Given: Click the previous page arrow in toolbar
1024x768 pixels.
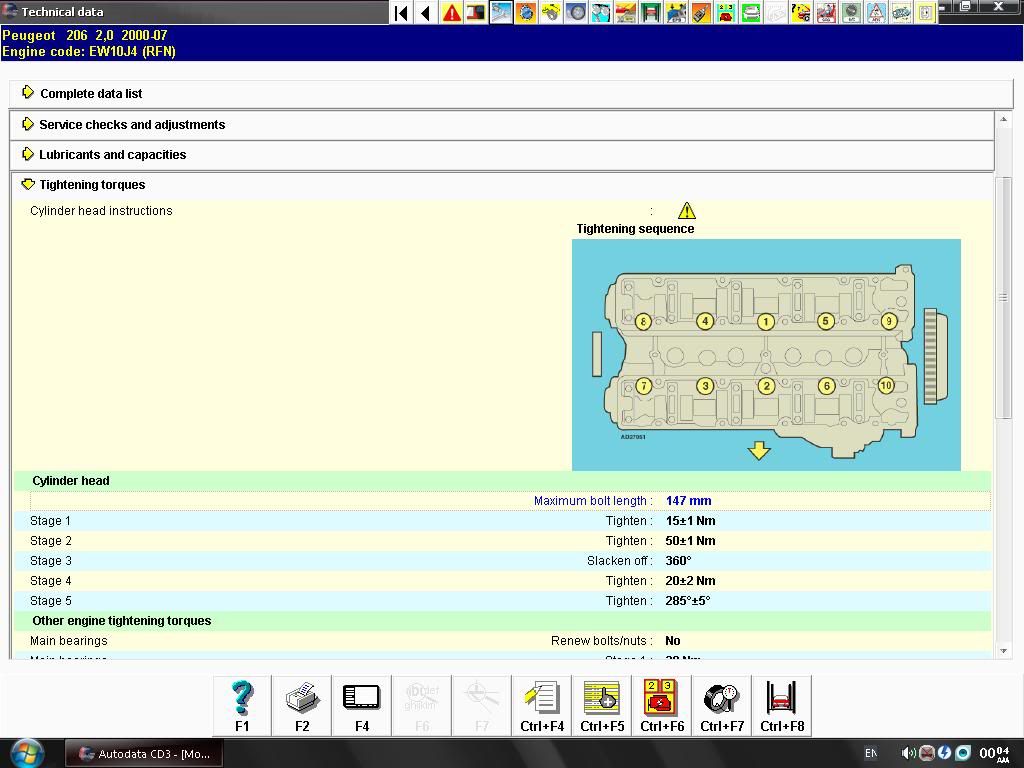Looking at the screenshot, I should click(x=426, y=13).
